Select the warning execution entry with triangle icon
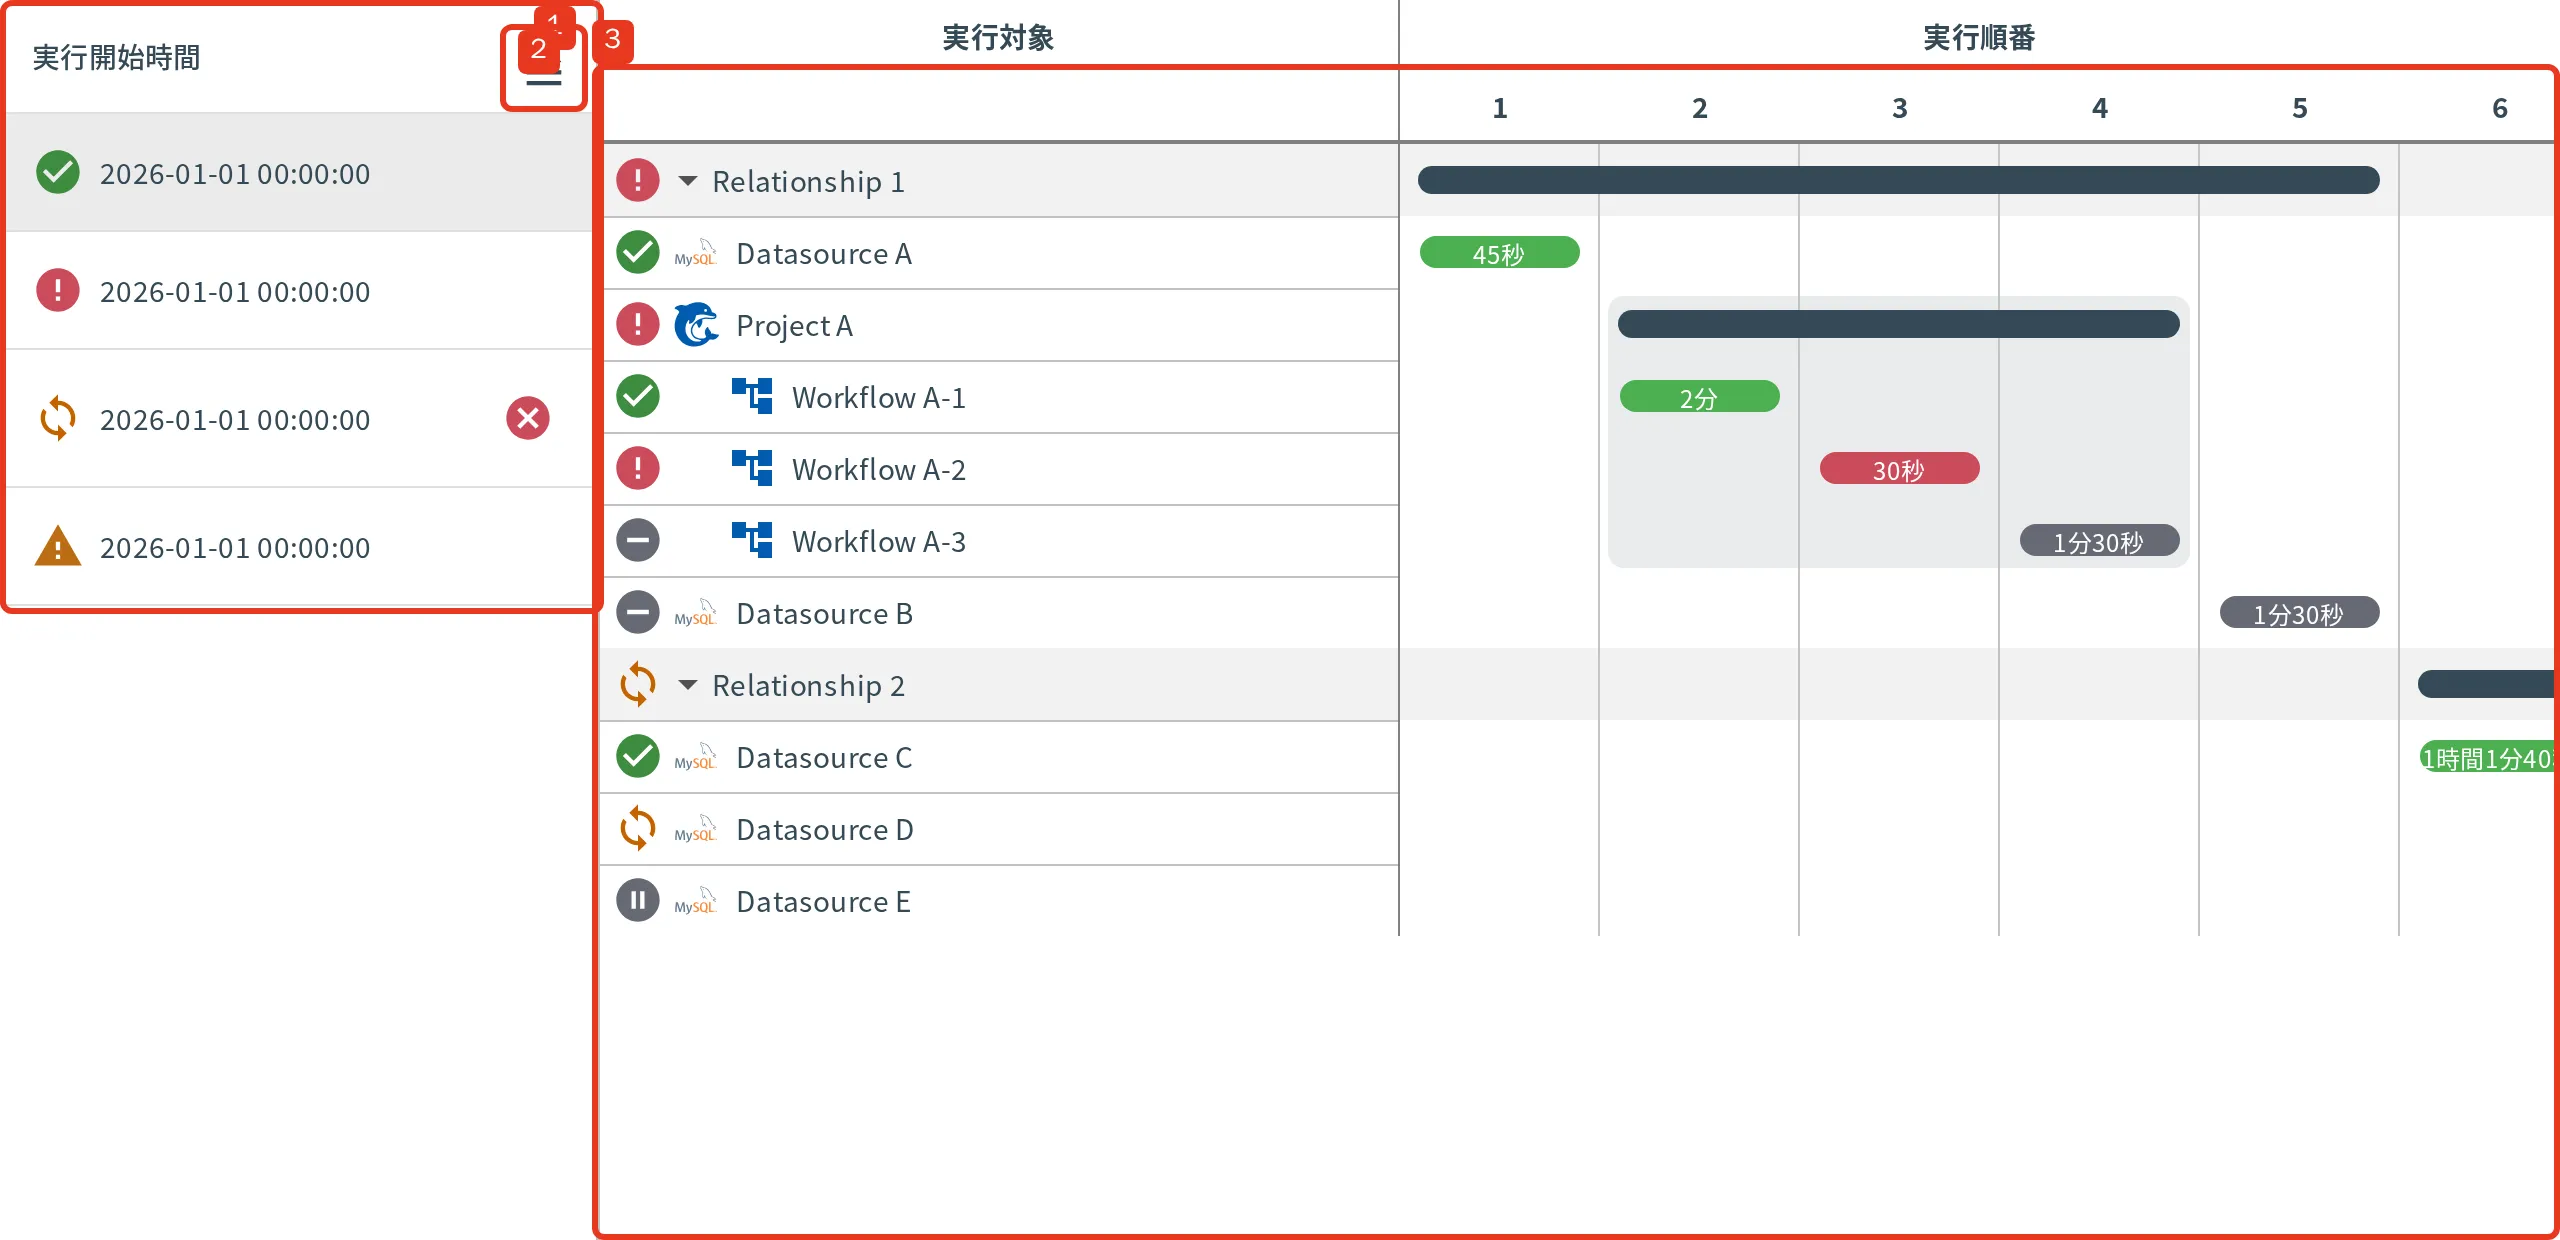2560x1240 pixels. click(x=299, y=547)
